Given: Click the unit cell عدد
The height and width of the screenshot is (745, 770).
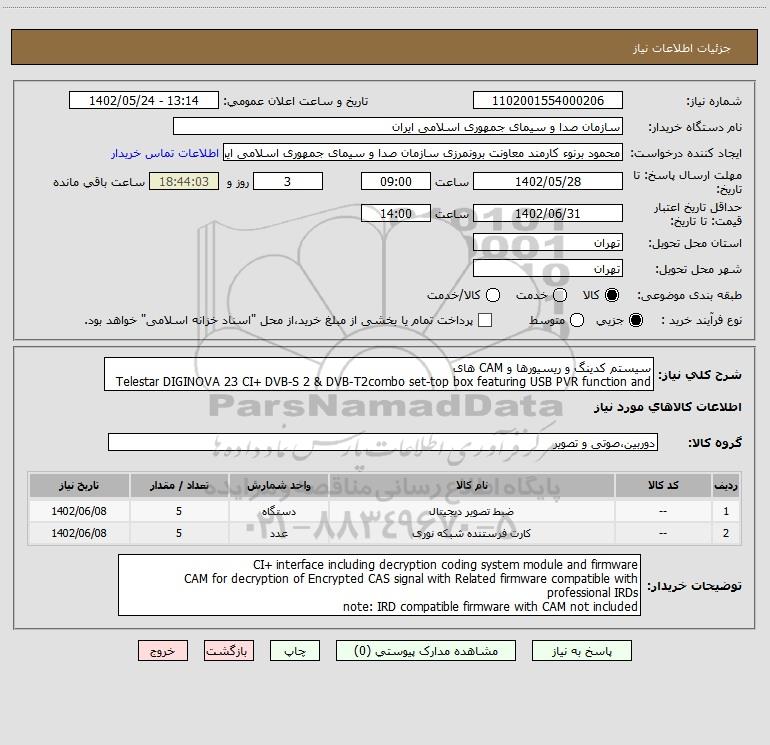Looking at the screenshot, I should pos(278,533).
